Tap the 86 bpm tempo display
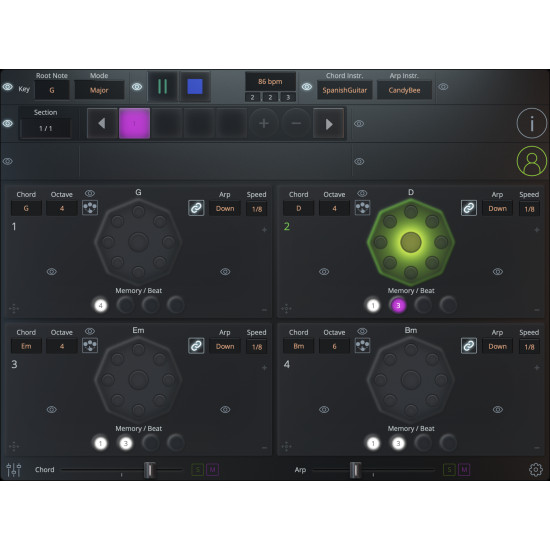This screenshot has height=550, width=550. click(270, 81)
